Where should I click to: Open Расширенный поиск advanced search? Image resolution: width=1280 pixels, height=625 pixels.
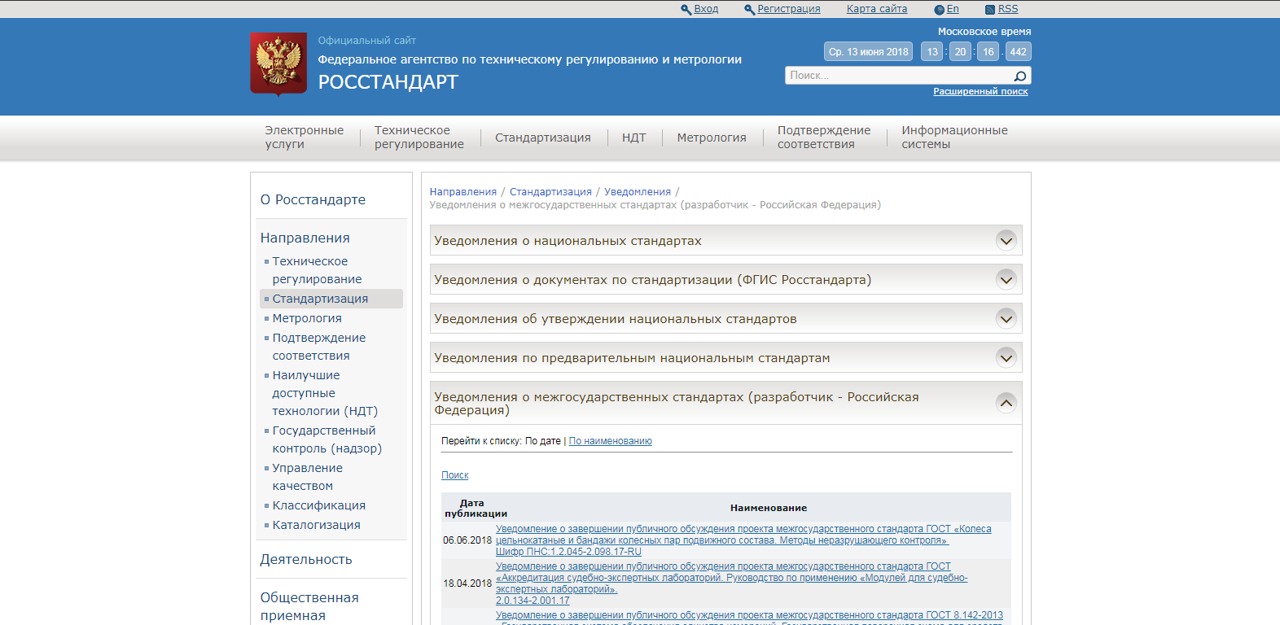(x=980, y=92)
